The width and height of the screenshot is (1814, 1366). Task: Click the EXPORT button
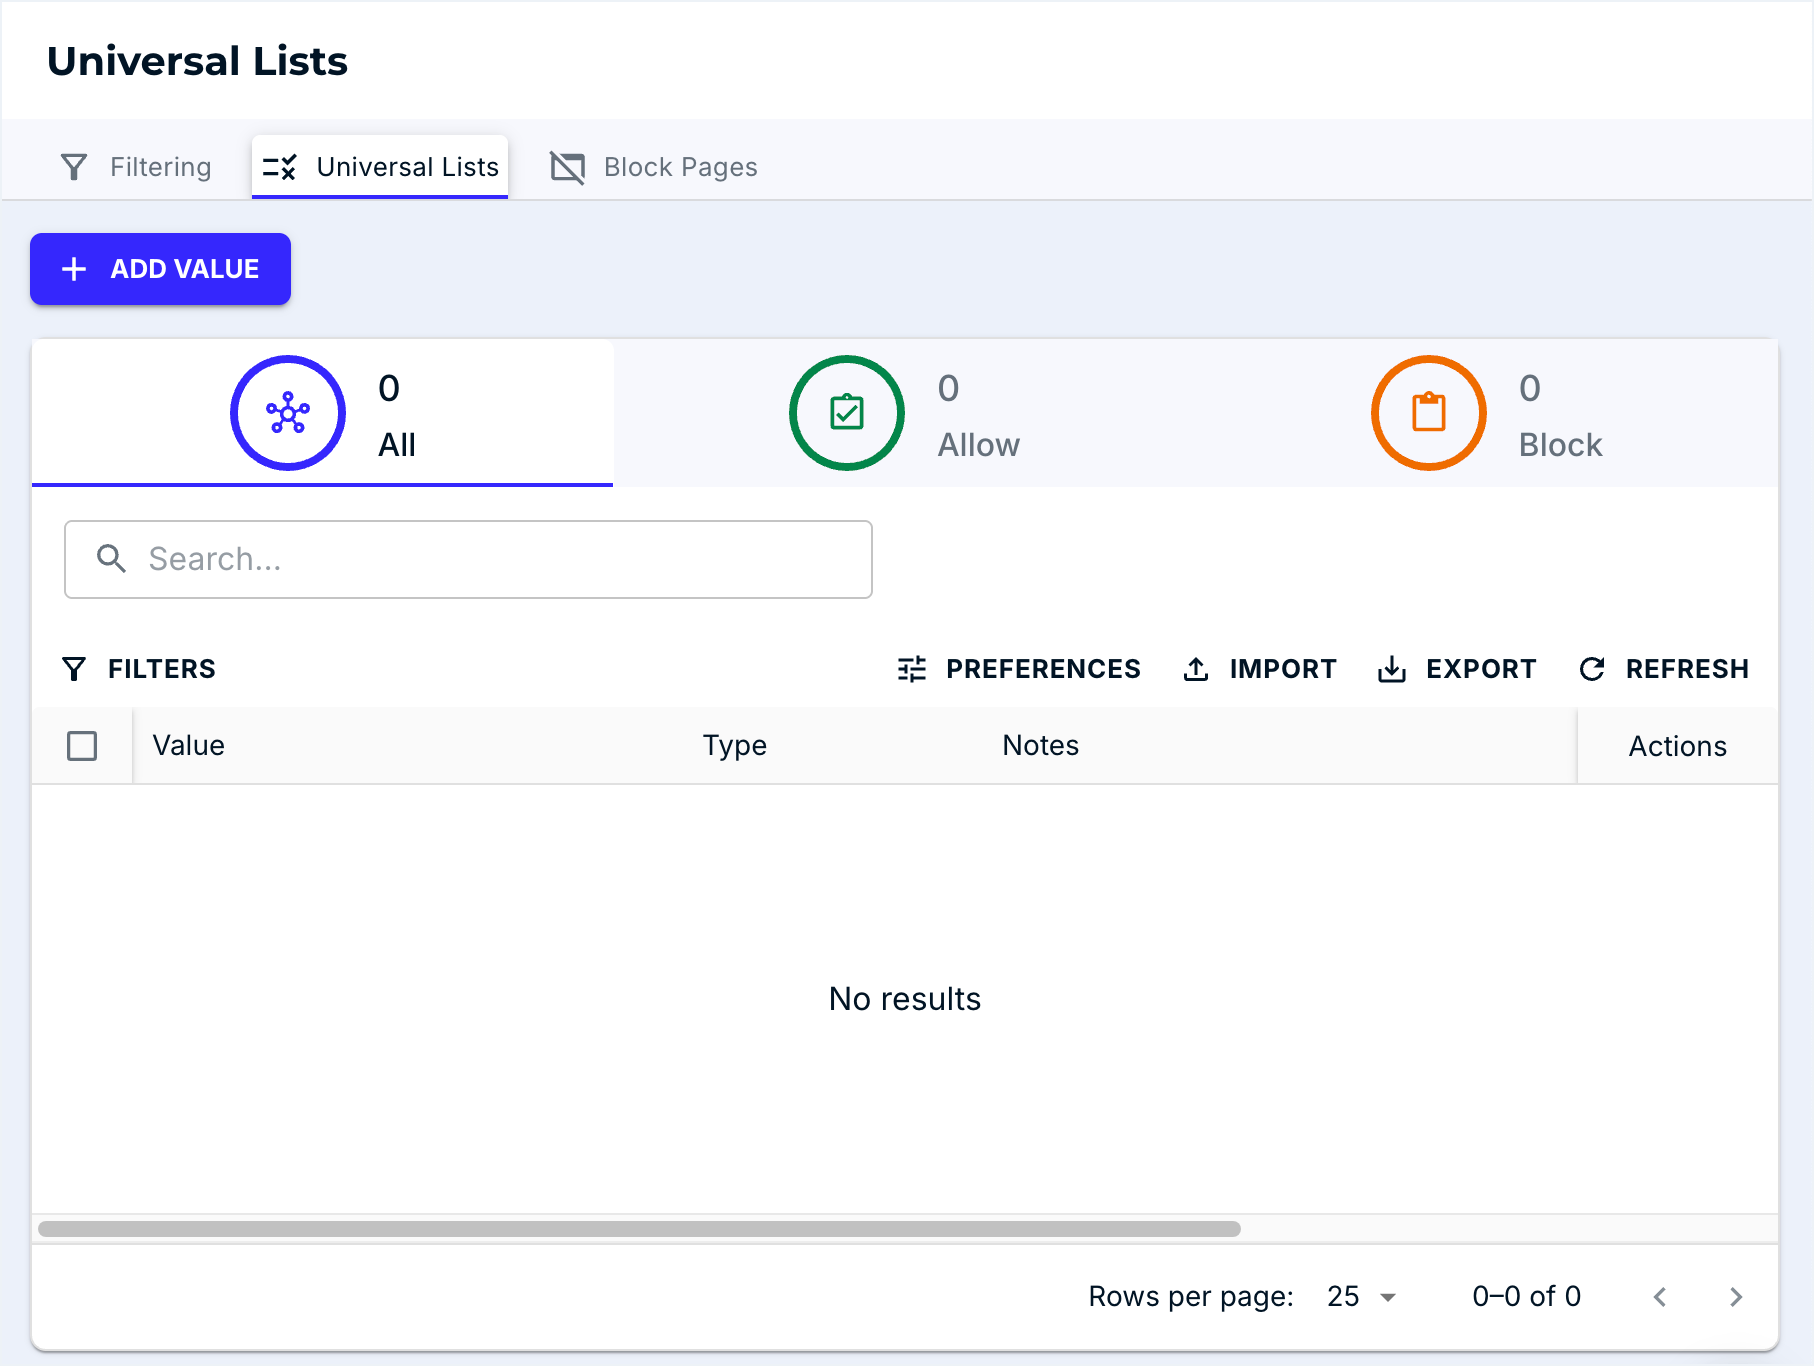(x=1457, y=669)
